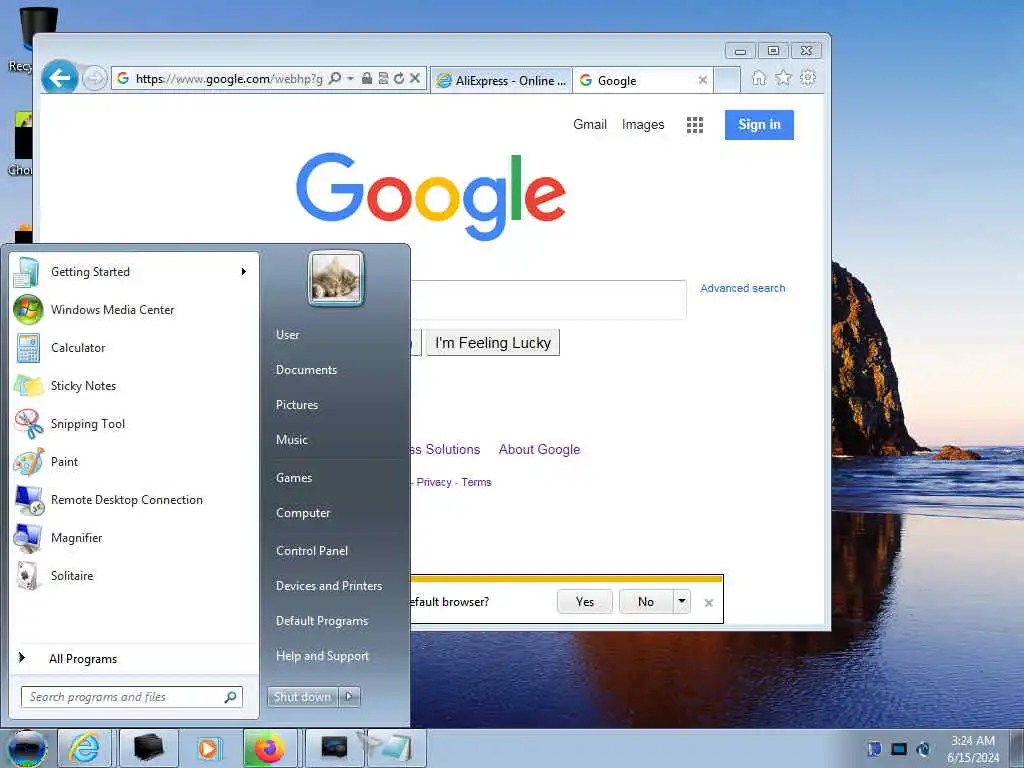The width and height of the screenshot is (1024, 768).
Task: Open Calculator from Start menu
Action: (134, 347)
